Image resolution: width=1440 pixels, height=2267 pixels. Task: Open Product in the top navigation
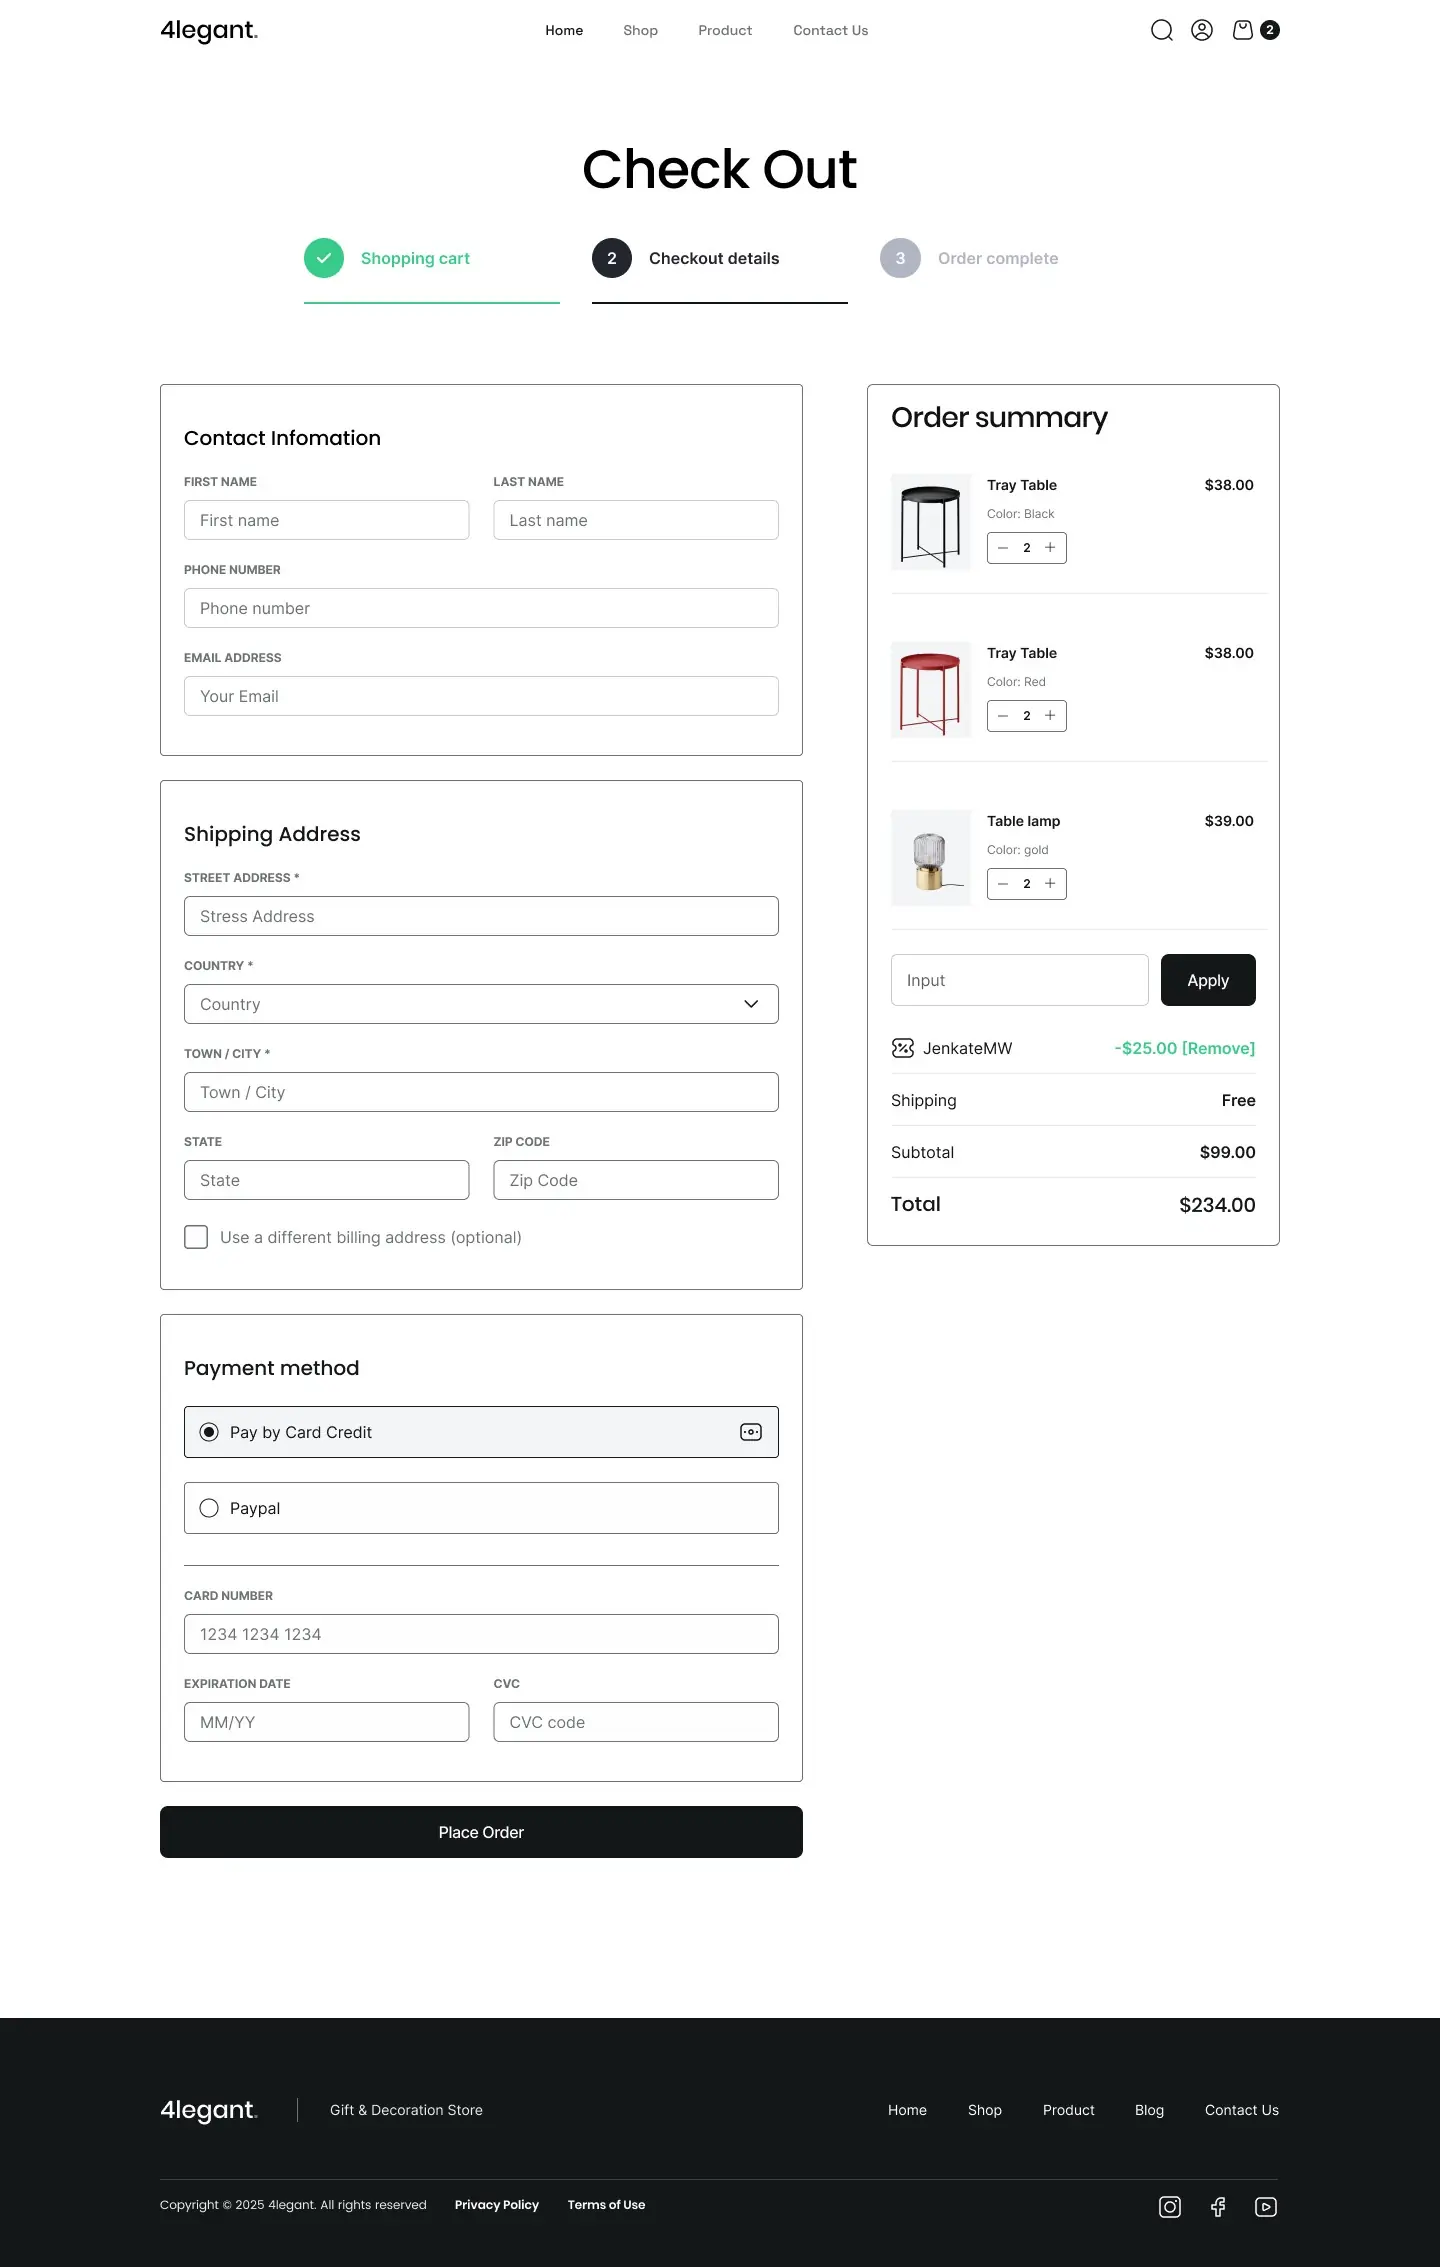point(725,31)
